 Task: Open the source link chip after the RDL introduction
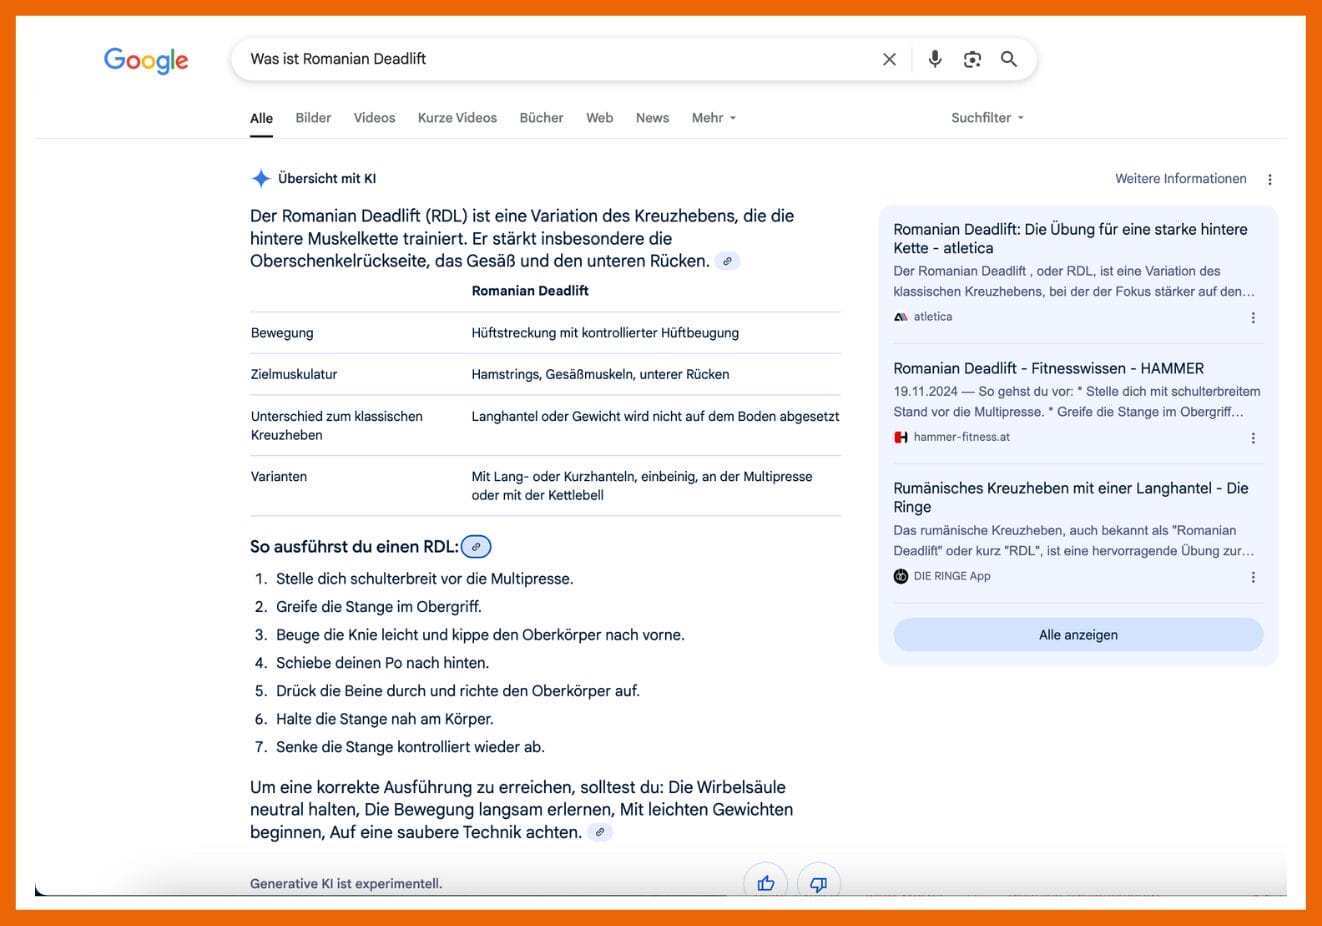(727, 261)
